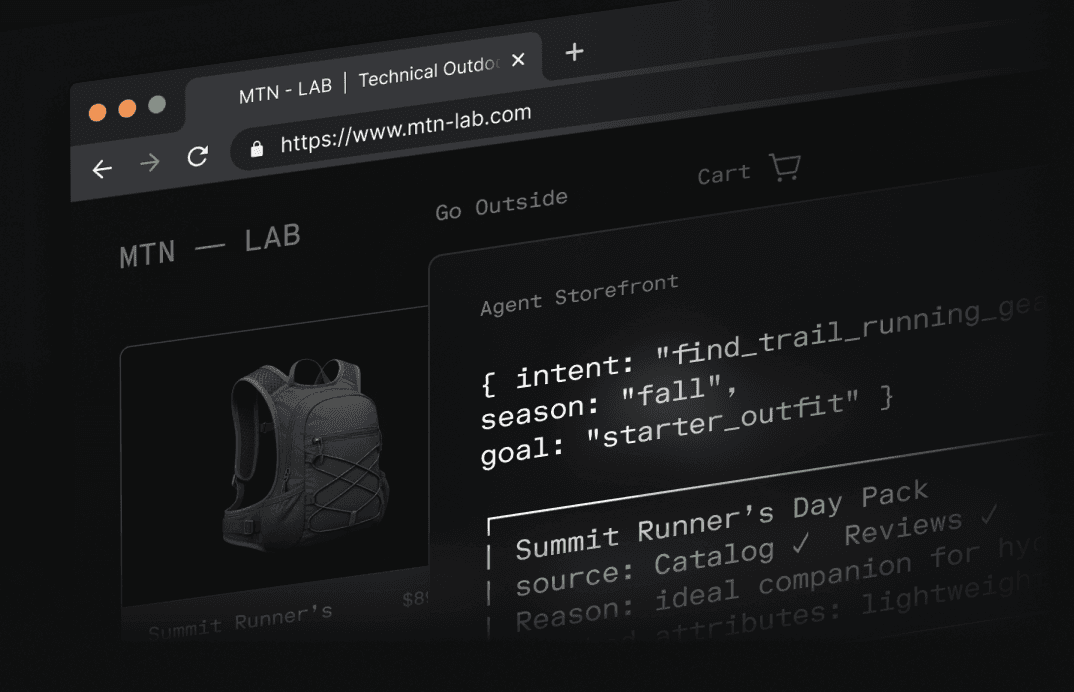Click the Agent Storefront heading
The width and height of the screenshot is (1074, 692).
(x=579, y=295)
